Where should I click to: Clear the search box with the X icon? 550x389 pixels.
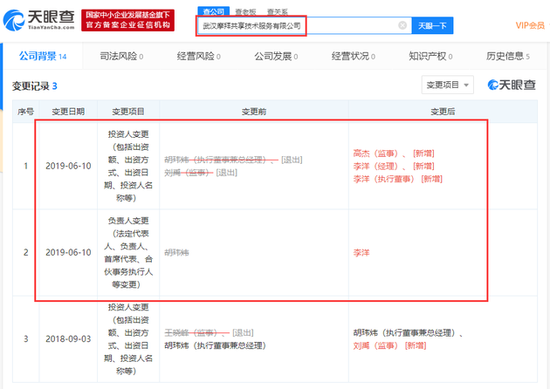click(402, 25)
